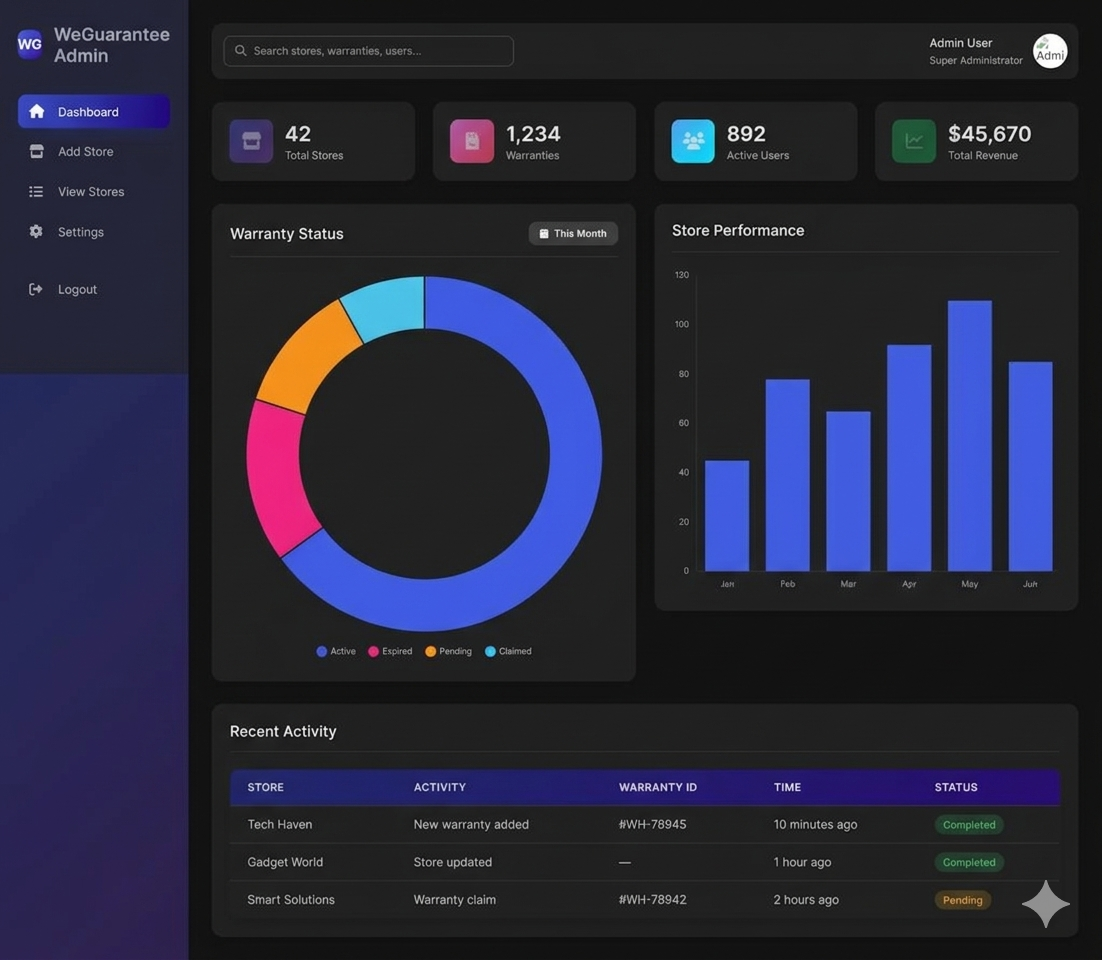The width and height of the screenshot is (1102, 960).
Task: Click the Admin User name
Action: 960,43
